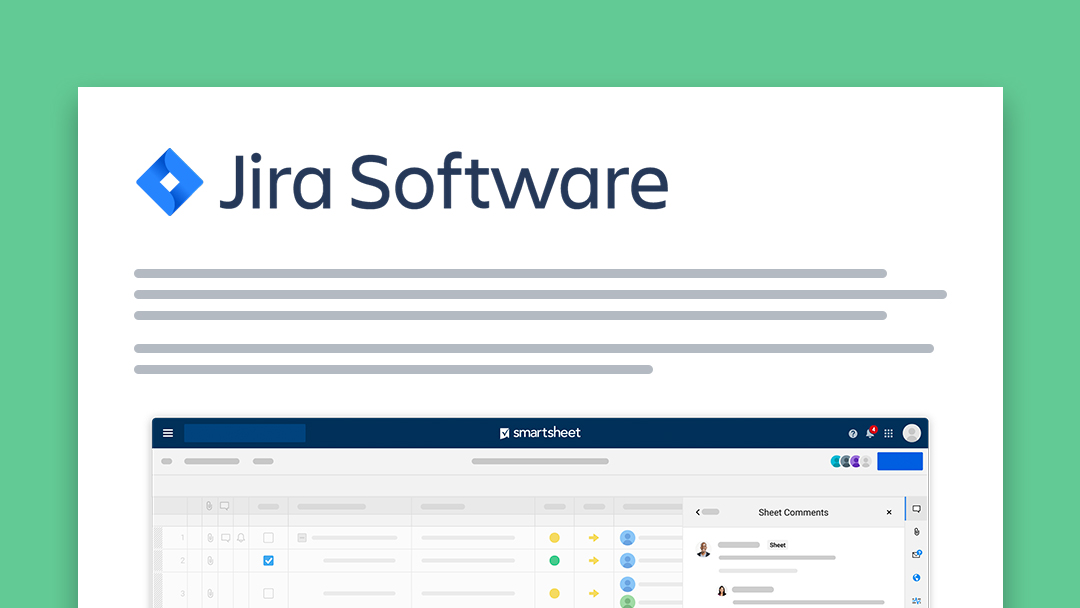Click the 'Sheet Comments' panel title

point(793,512)
